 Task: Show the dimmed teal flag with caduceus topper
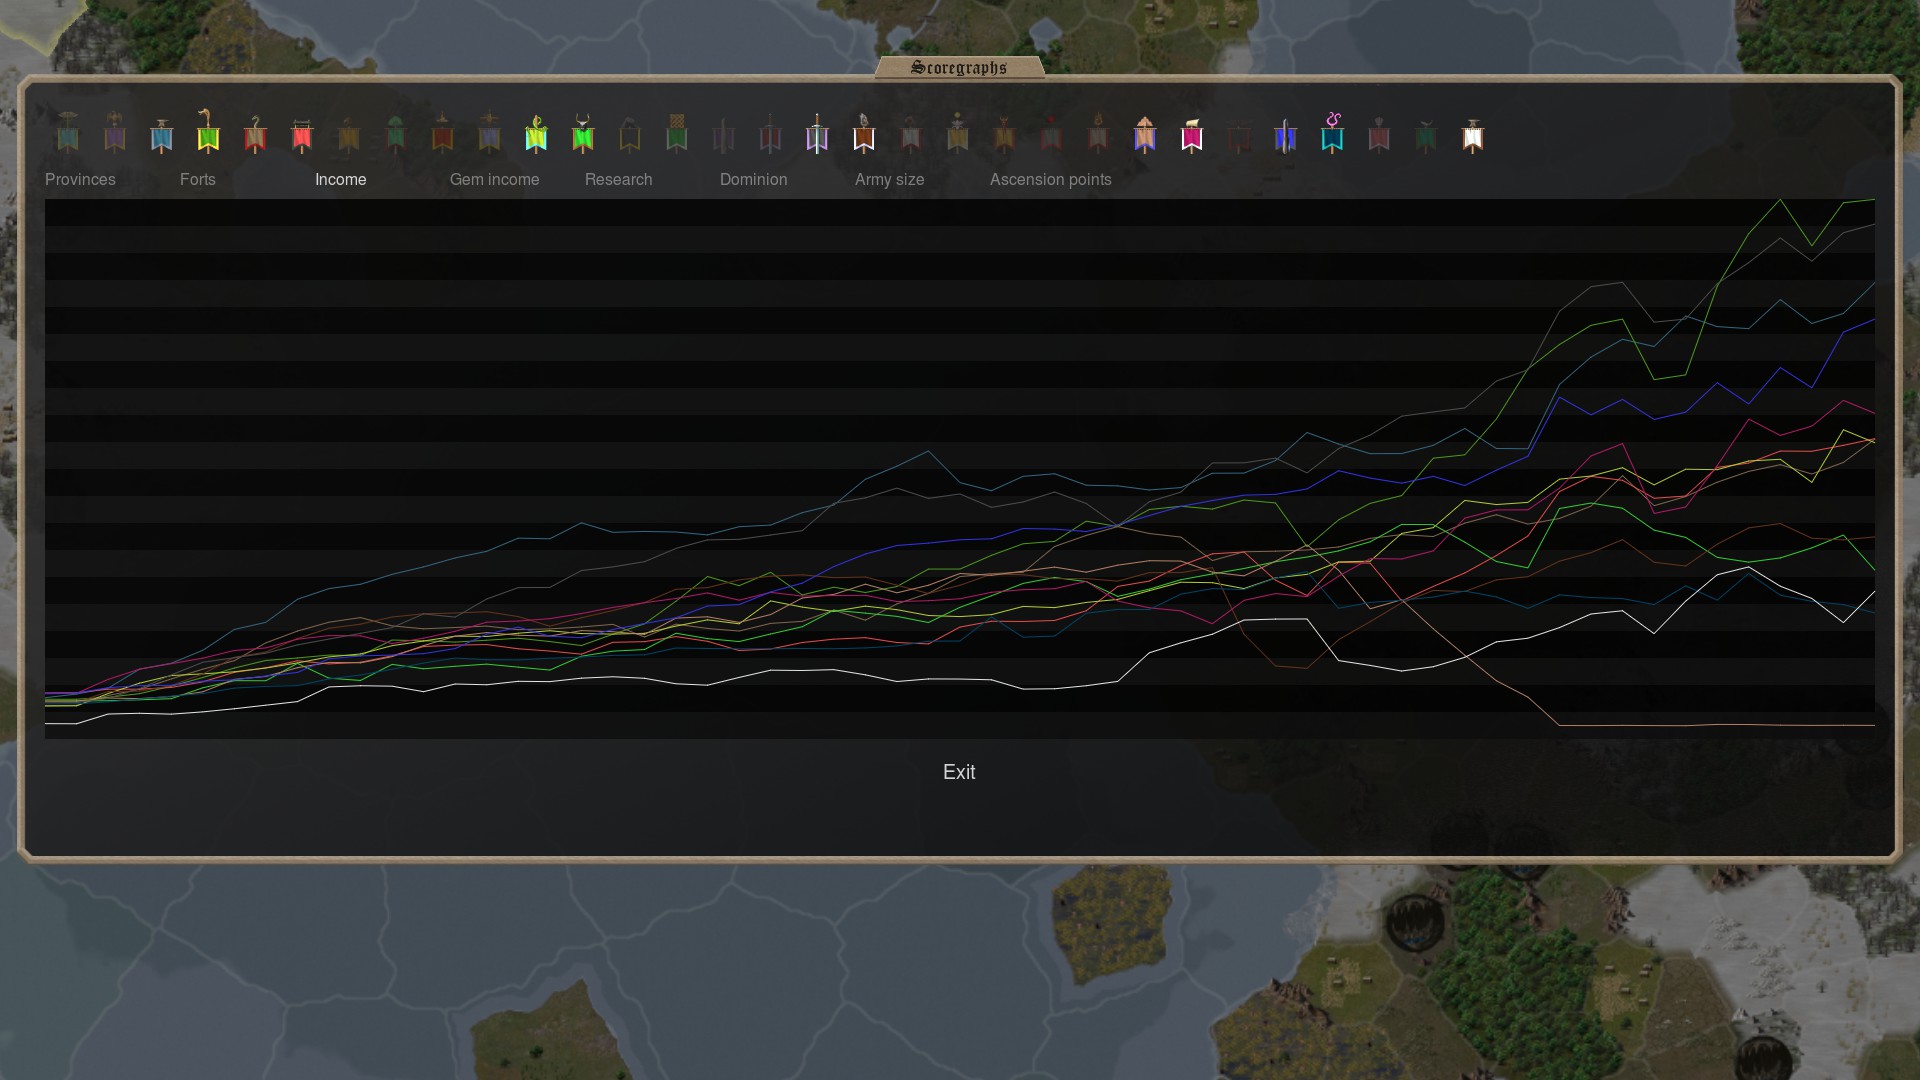[68, 132]
